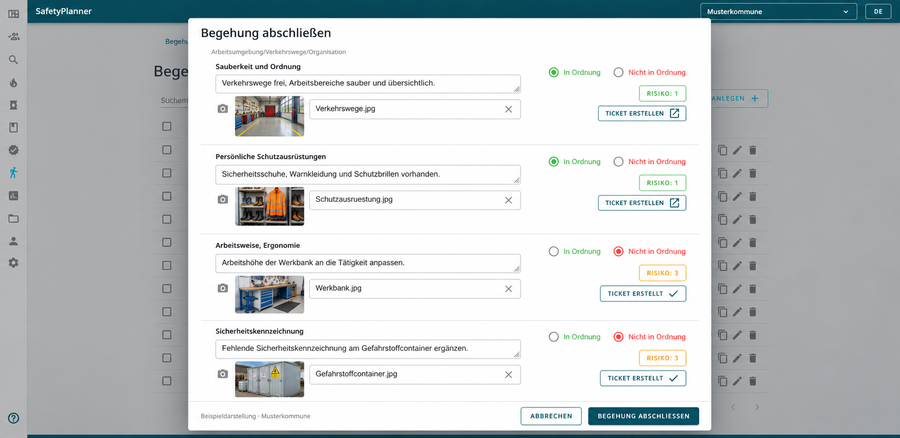Click camera icon for Persönliche Schutzausrüstungen
Screen dimensions: 900x438
click(x=223, y=200)
